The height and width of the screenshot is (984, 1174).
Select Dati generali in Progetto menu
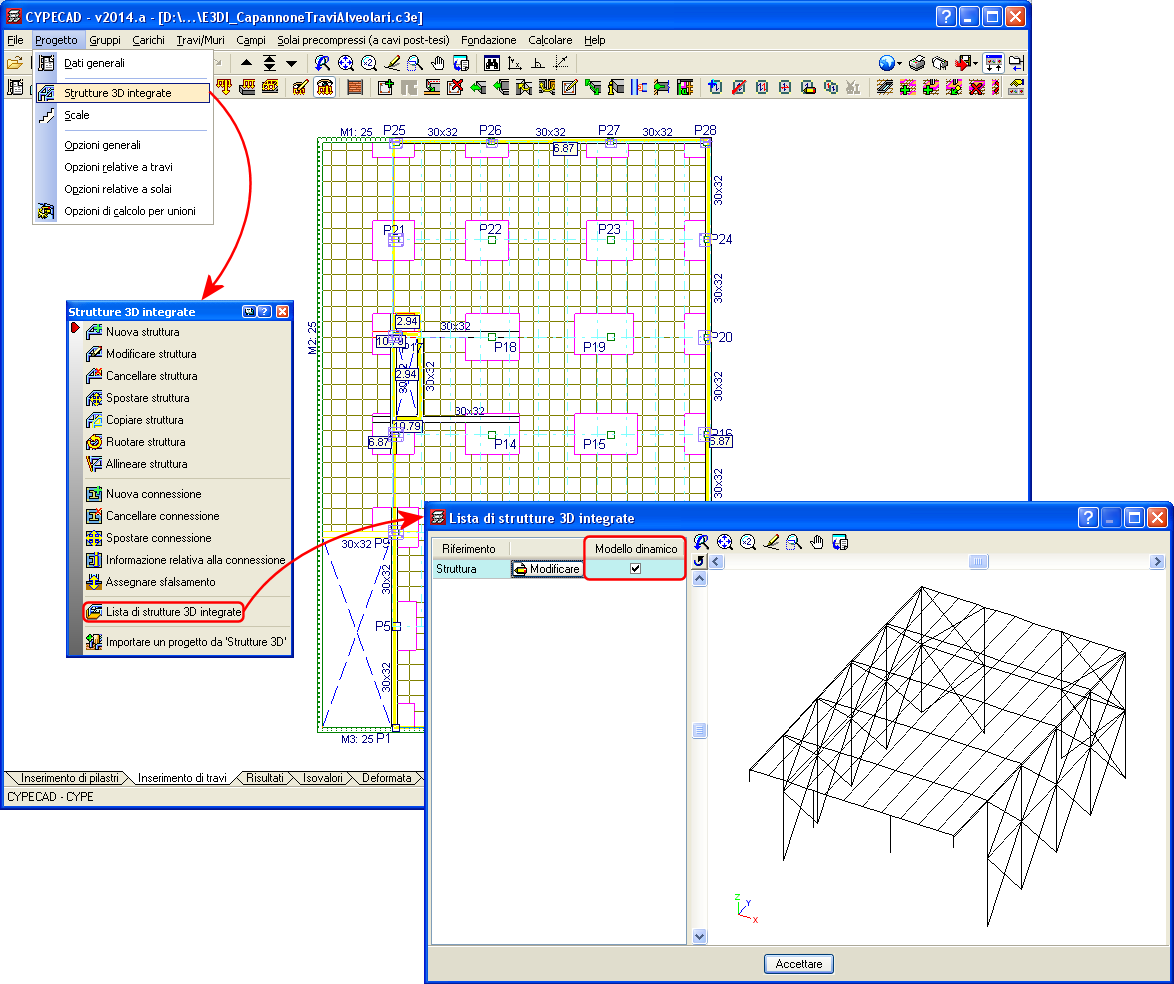[x=124, y=63]
